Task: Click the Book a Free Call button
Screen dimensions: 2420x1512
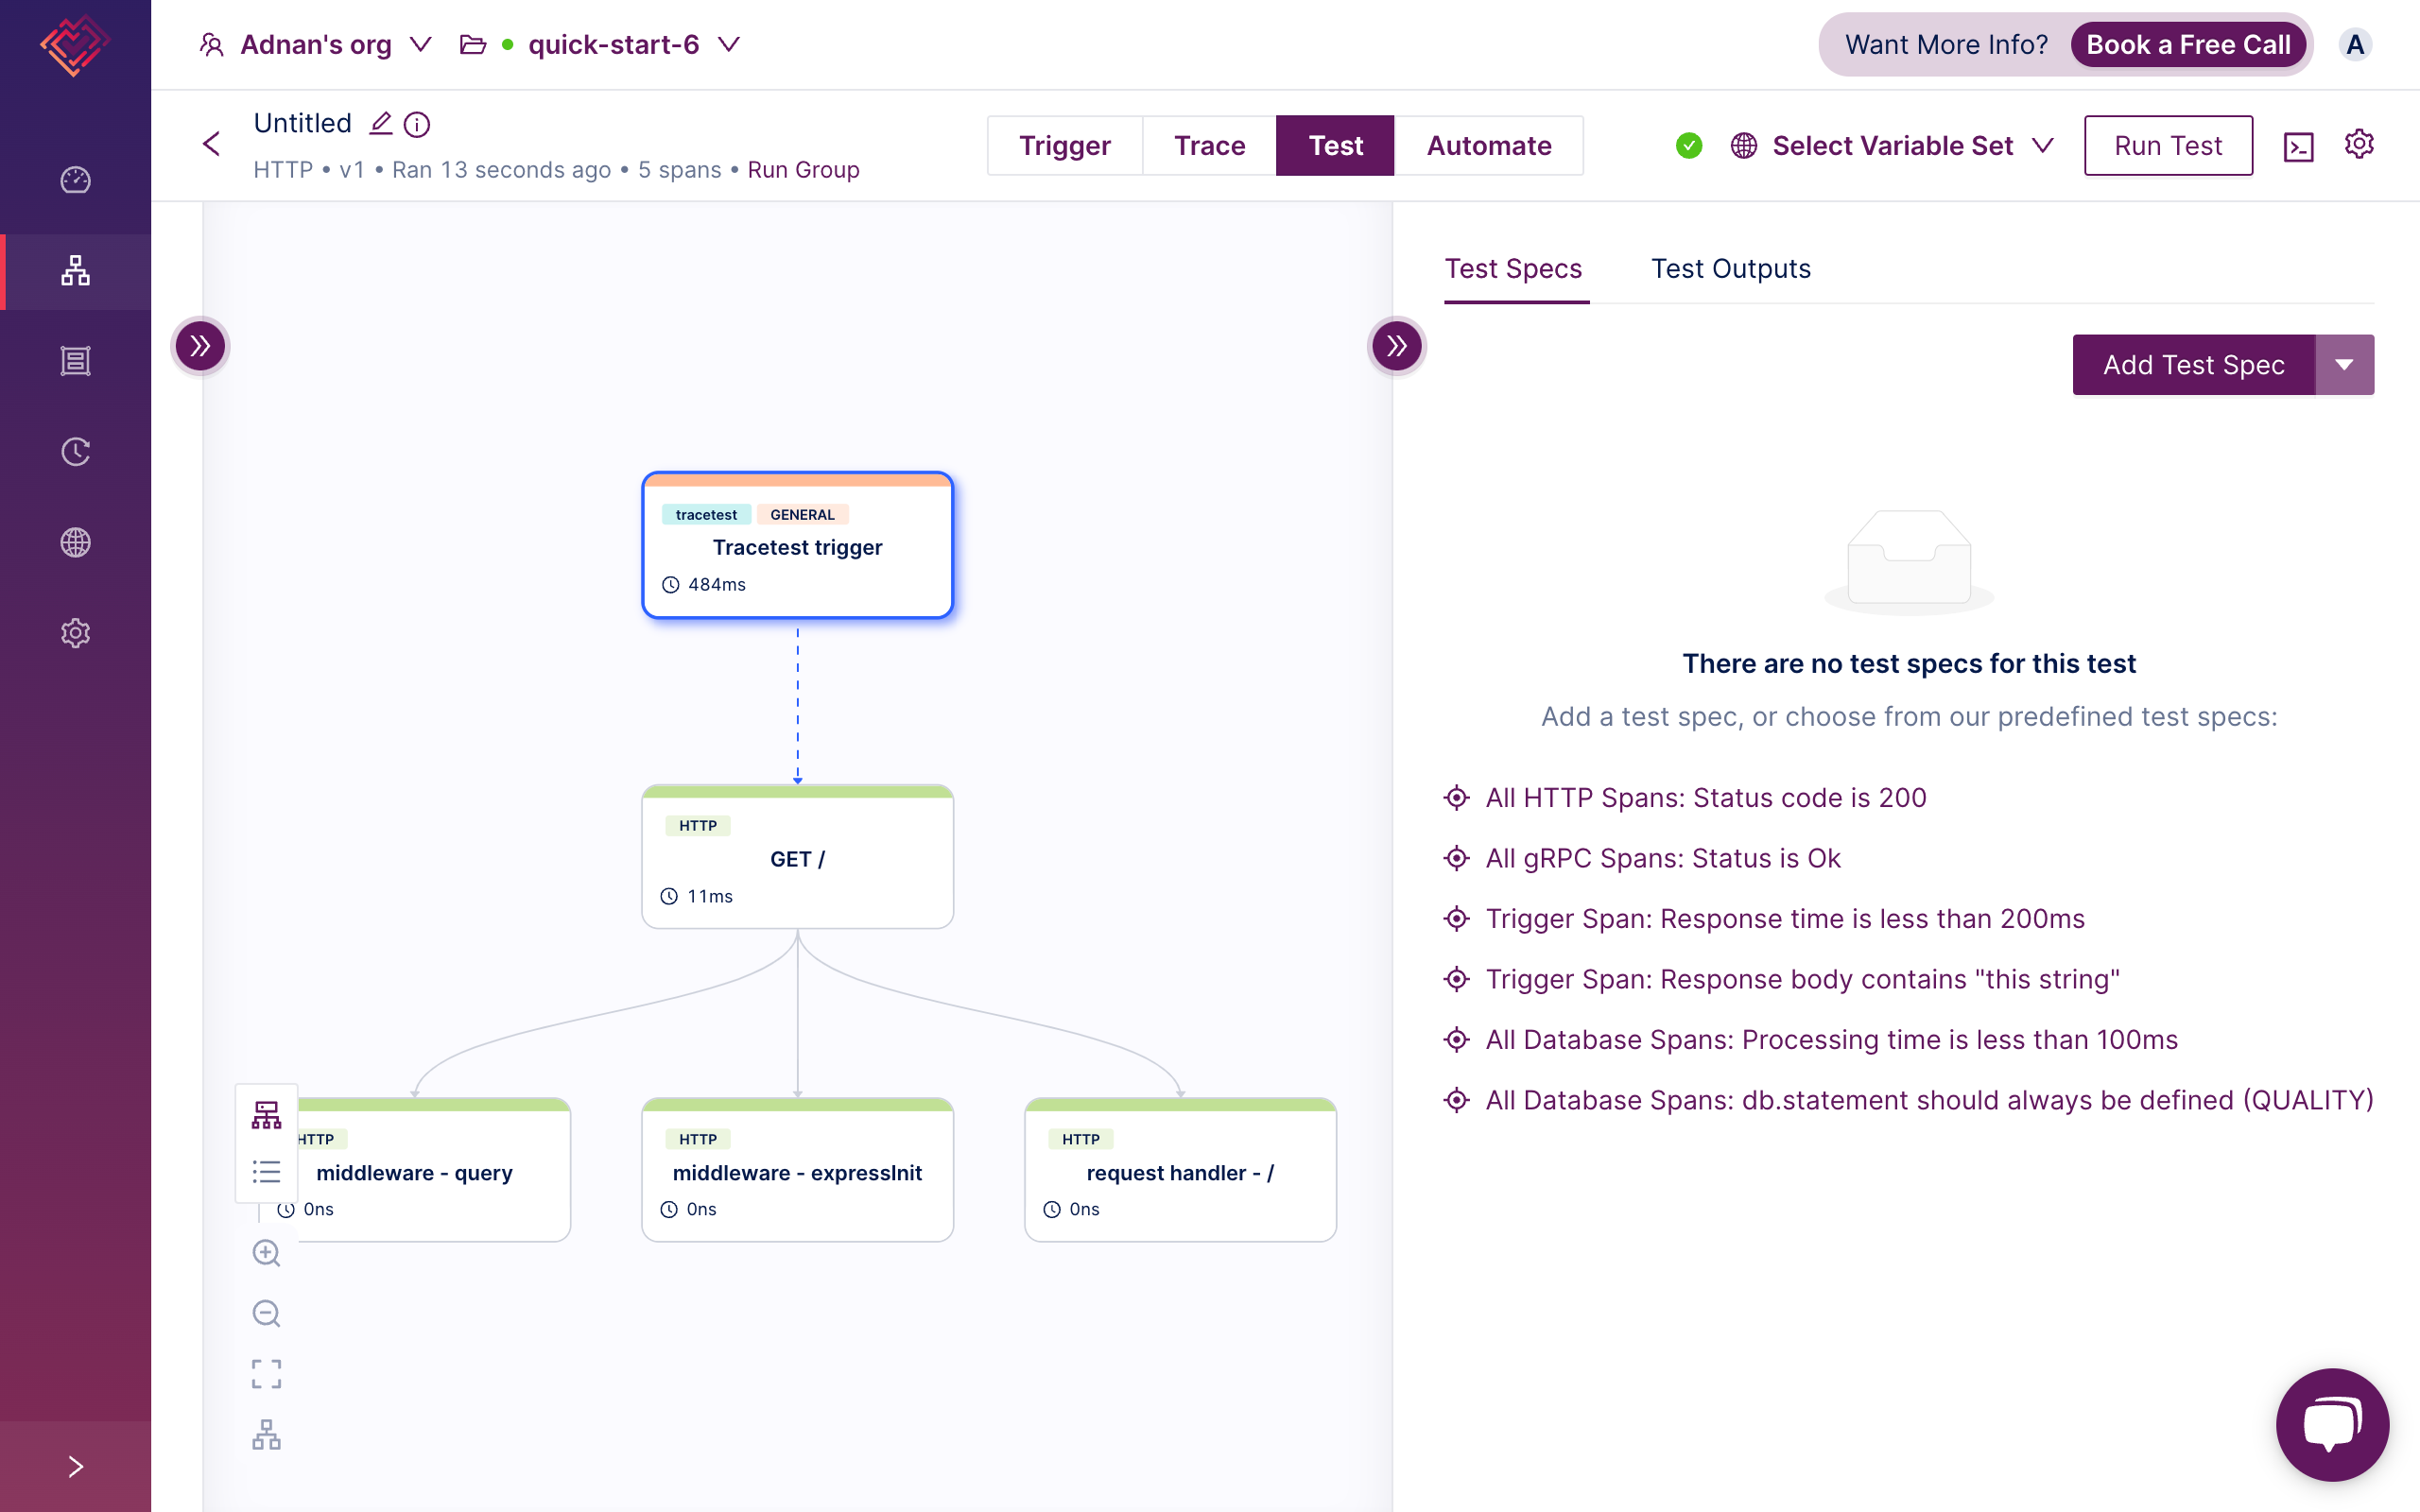Action: point(2188,45)
